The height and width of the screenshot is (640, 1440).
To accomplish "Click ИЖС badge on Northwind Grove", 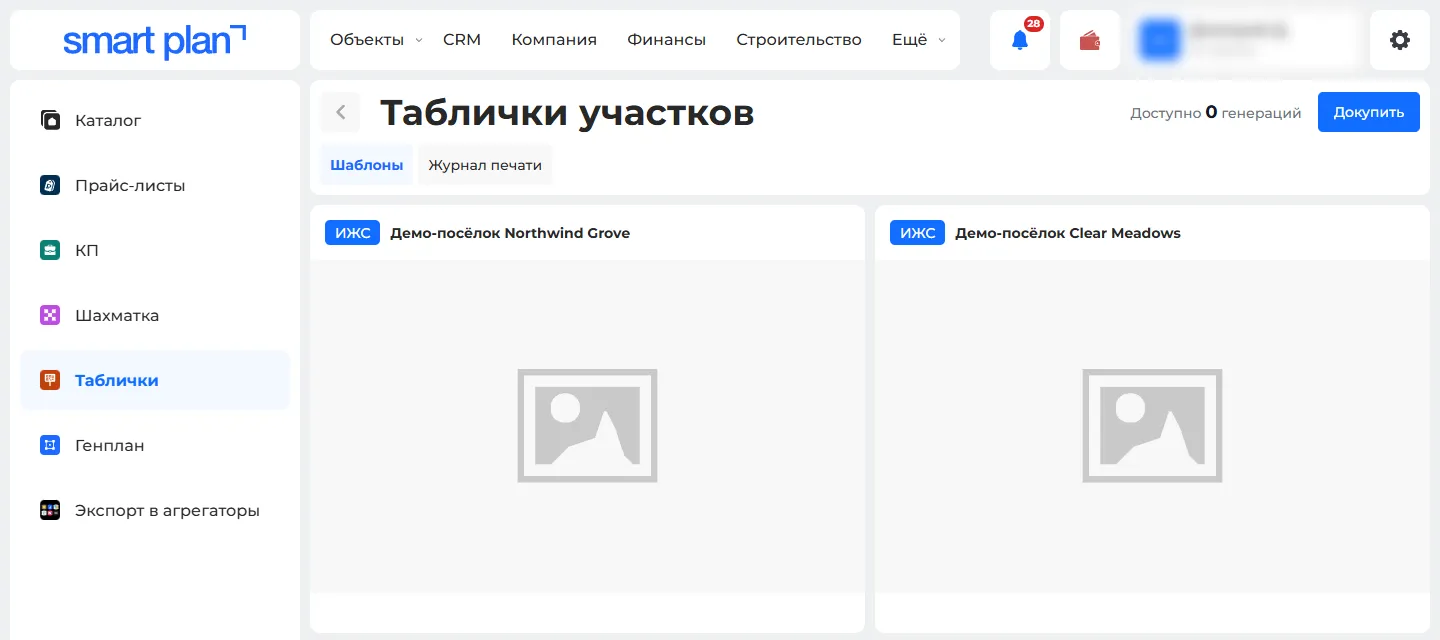I will pyautogui.click(x=352, y=233).
